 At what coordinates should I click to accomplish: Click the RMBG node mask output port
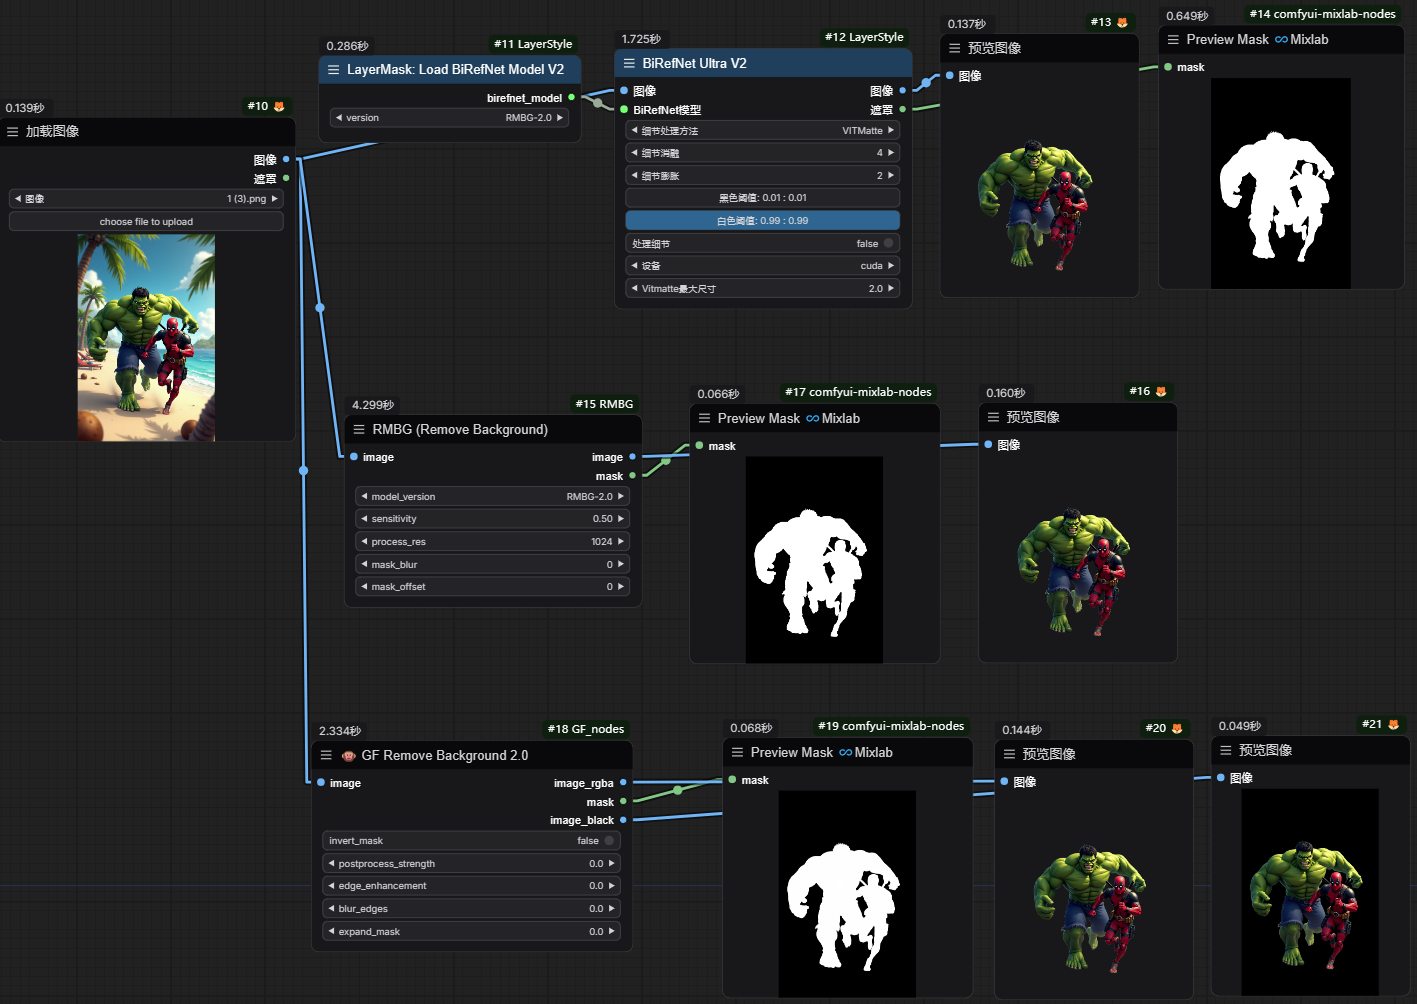632,476
